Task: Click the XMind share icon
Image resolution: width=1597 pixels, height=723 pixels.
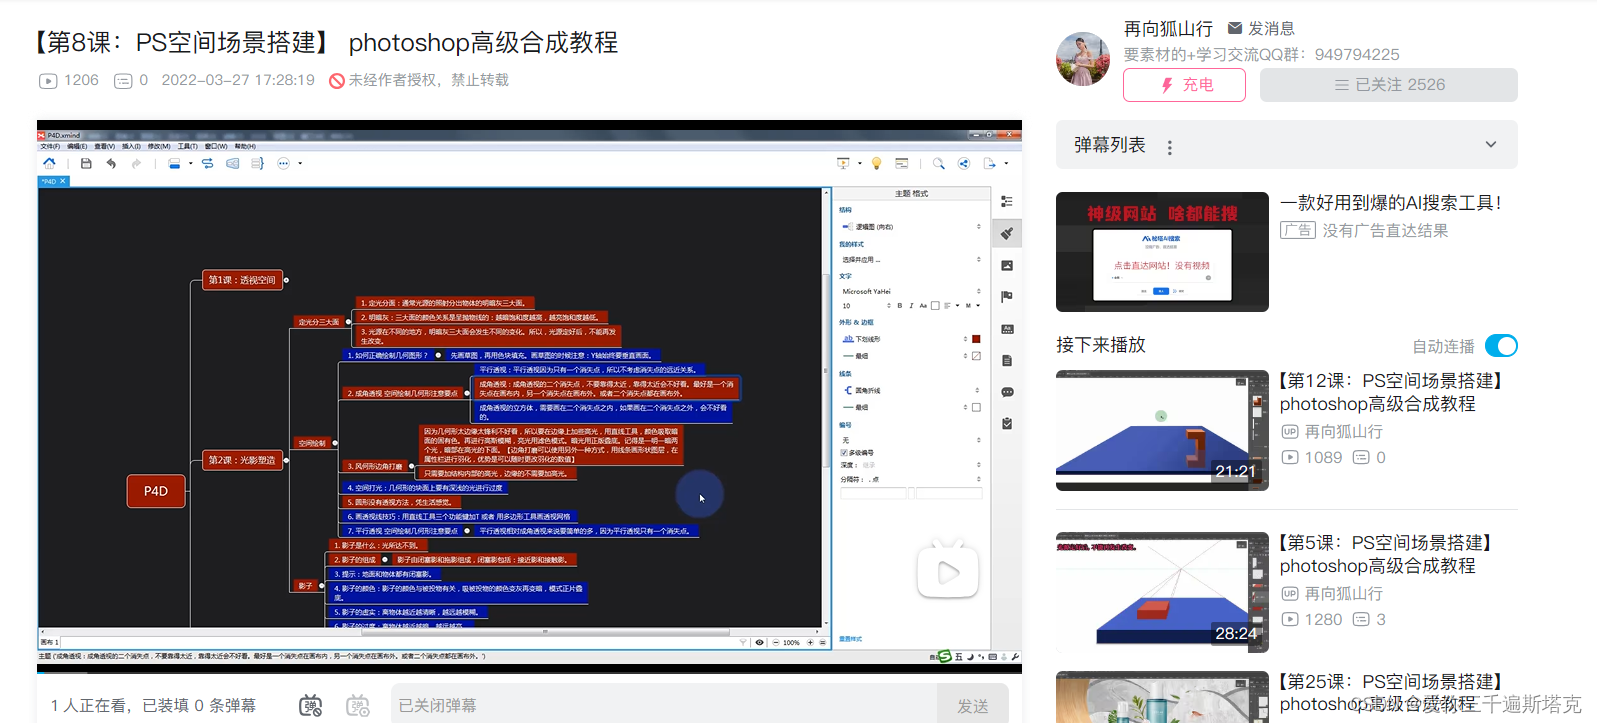Action: click(x=964, y=163)
